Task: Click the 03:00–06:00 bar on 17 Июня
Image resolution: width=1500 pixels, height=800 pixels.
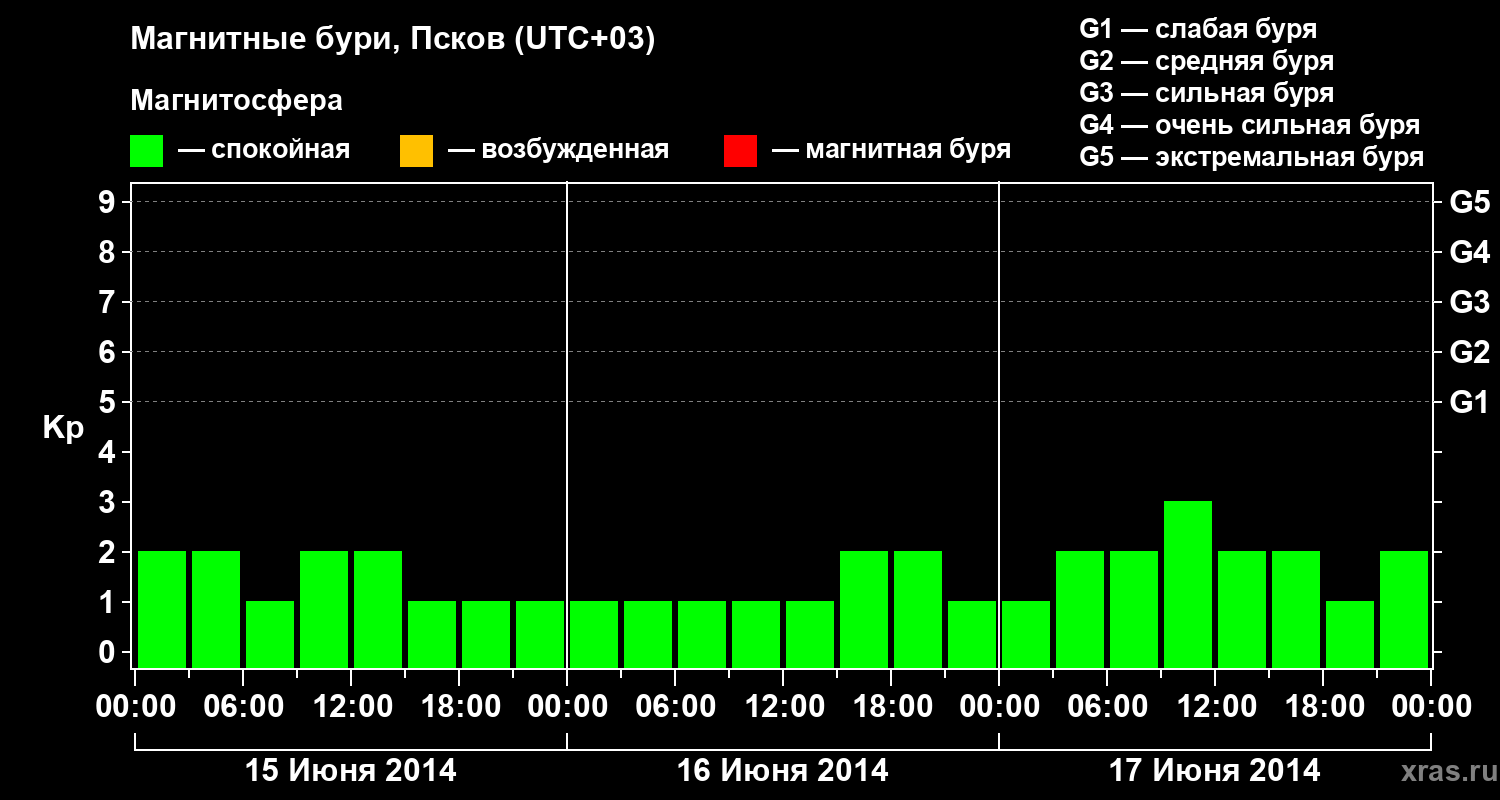Action: (1080, 609)
